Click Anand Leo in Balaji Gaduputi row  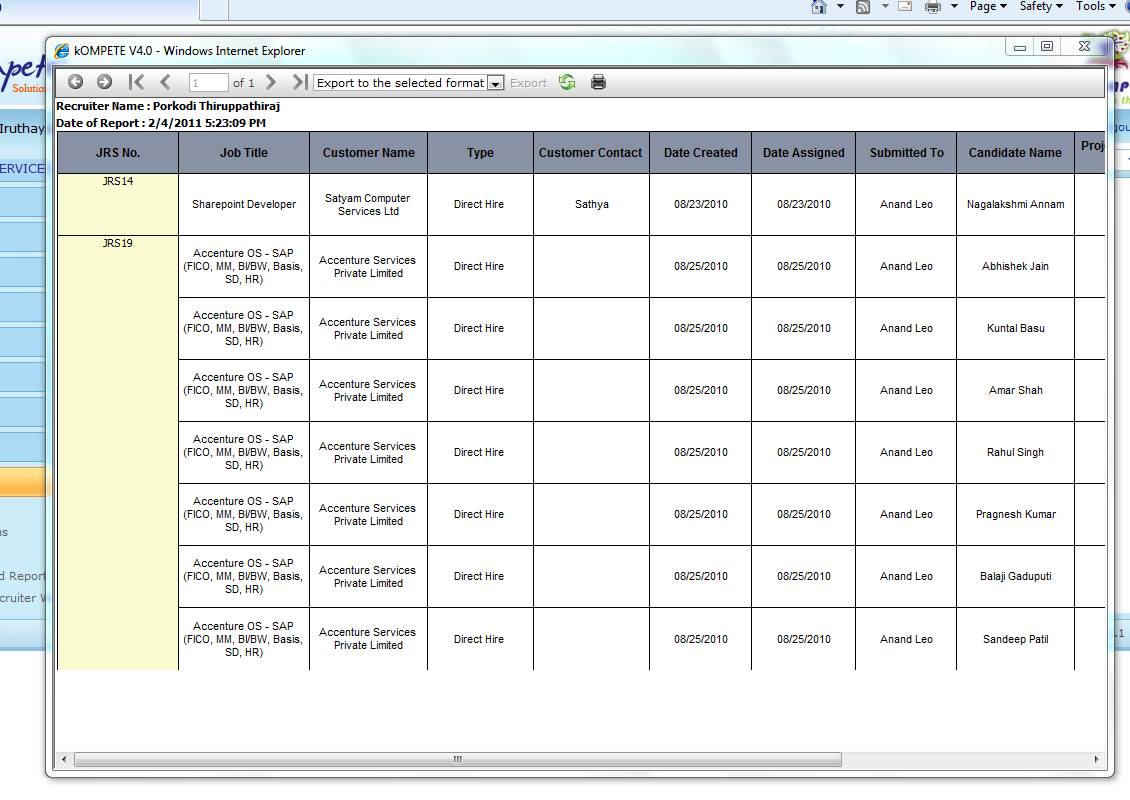point(906,577)
